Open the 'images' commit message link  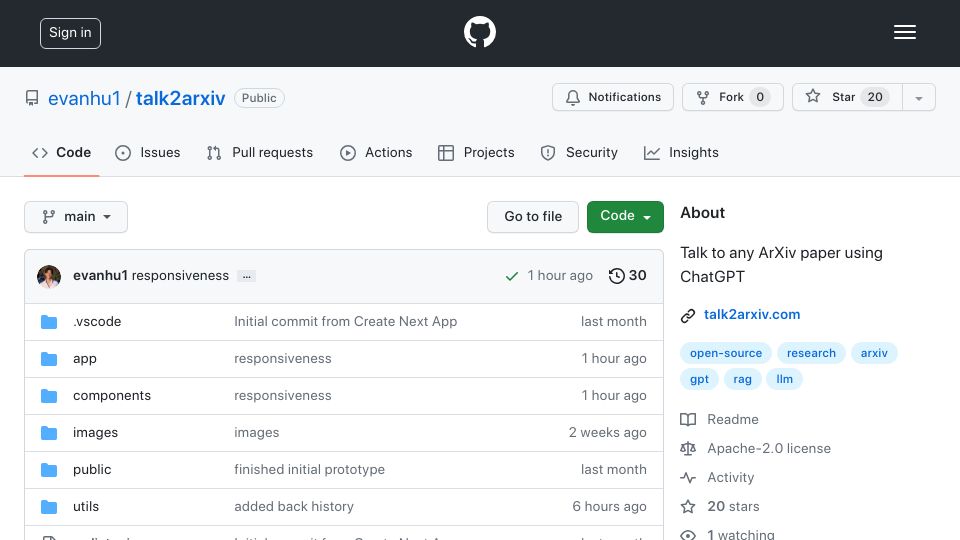[257, 432]
